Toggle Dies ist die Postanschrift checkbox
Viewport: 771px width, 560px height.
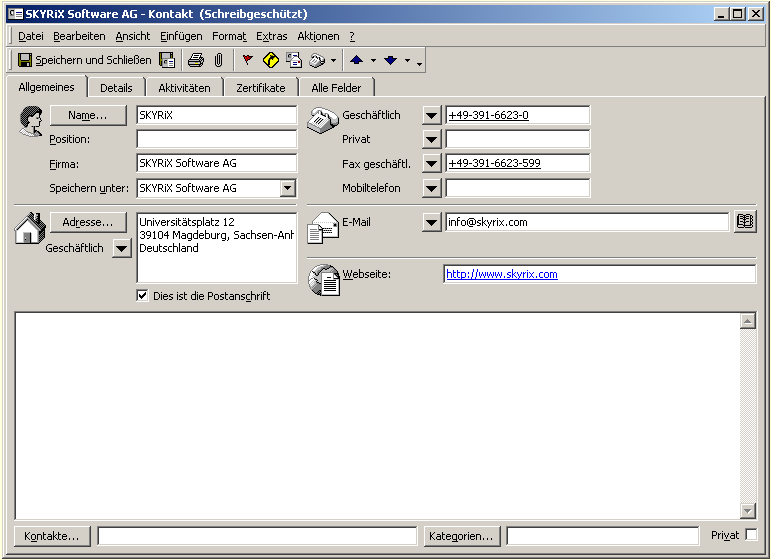(142, 295)
